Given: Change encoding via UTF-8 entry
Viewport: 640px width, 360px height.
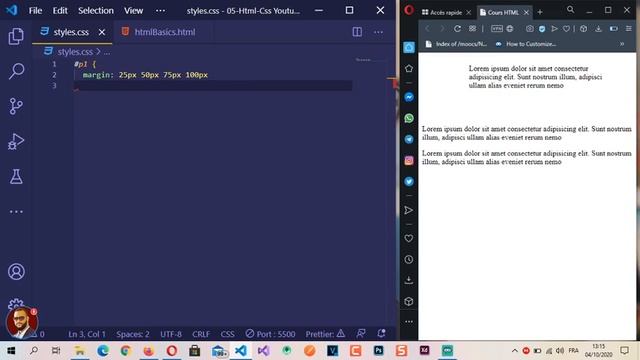Looking at the screenshot, I should (171, 334).
